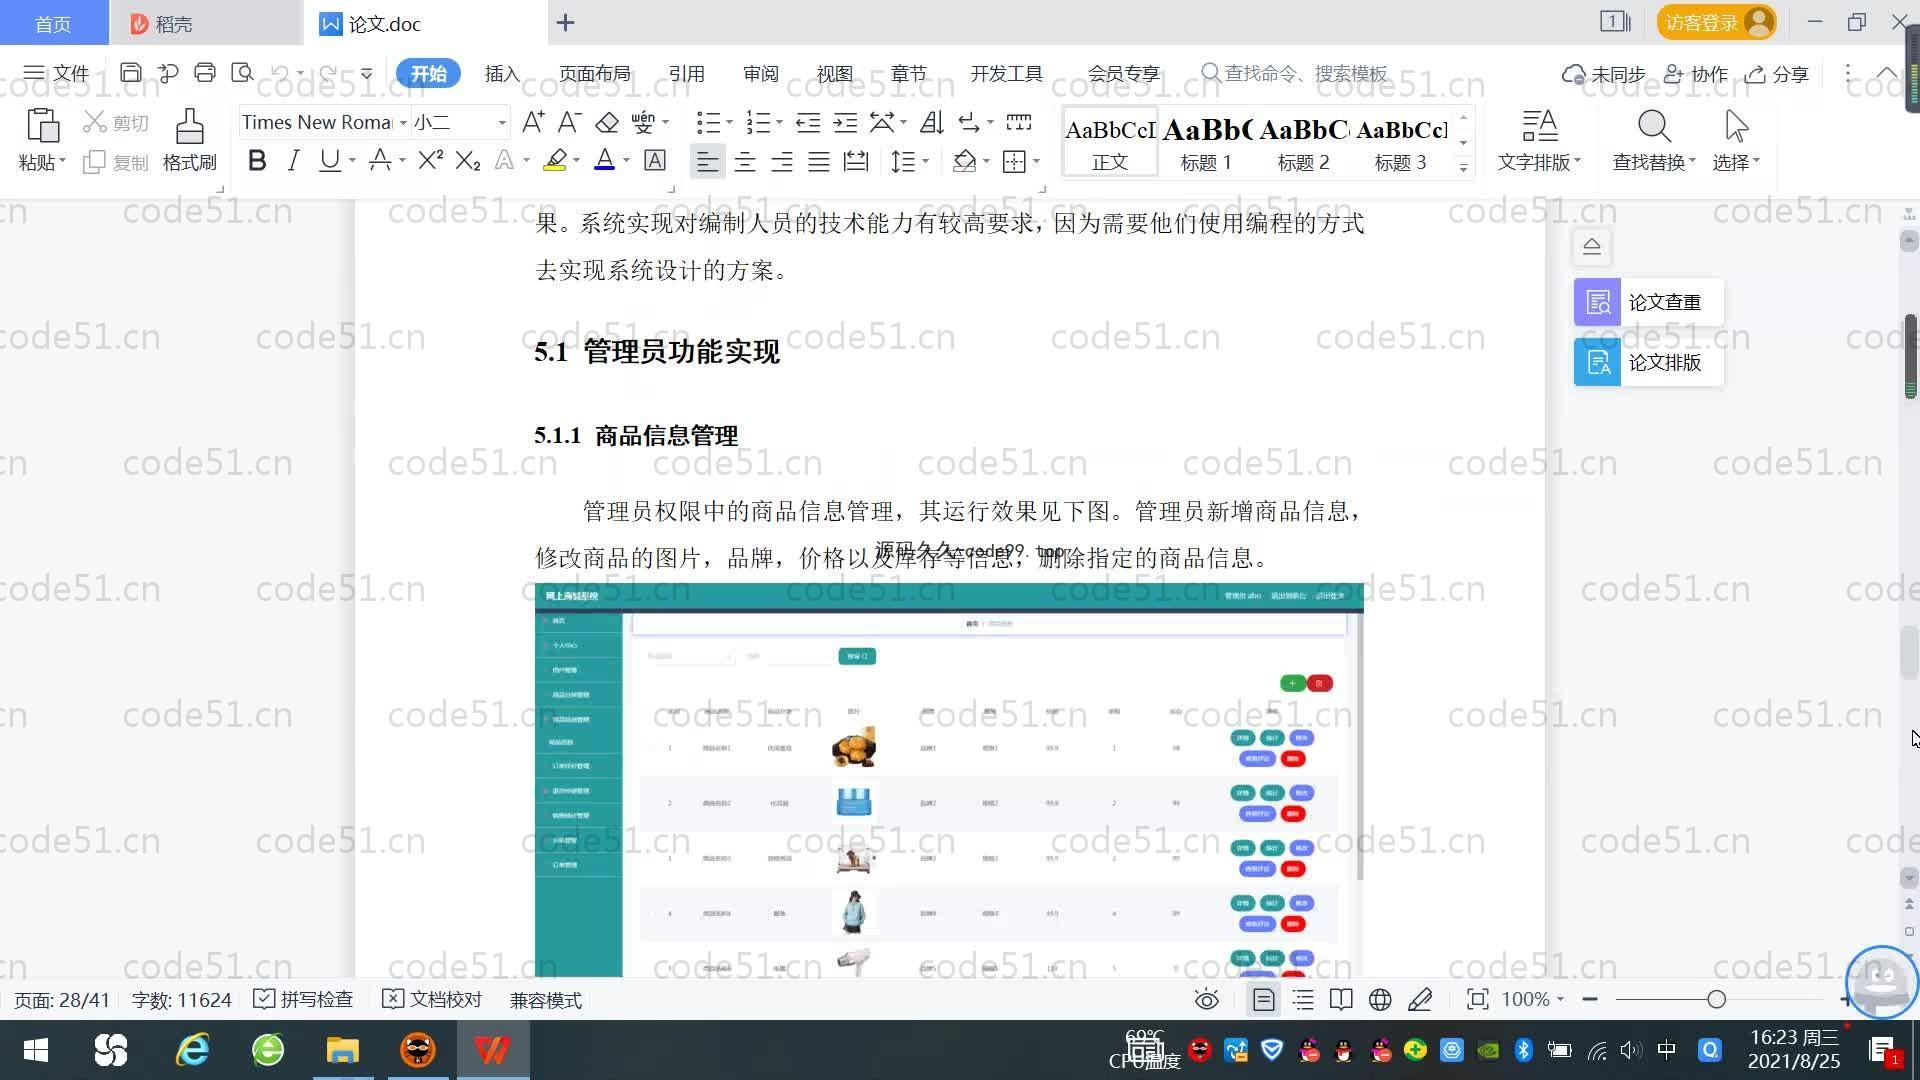This screenshot has width=1920, height=1080.
Task: Click the full screen fit icon
Action: tap(1477, 999)
